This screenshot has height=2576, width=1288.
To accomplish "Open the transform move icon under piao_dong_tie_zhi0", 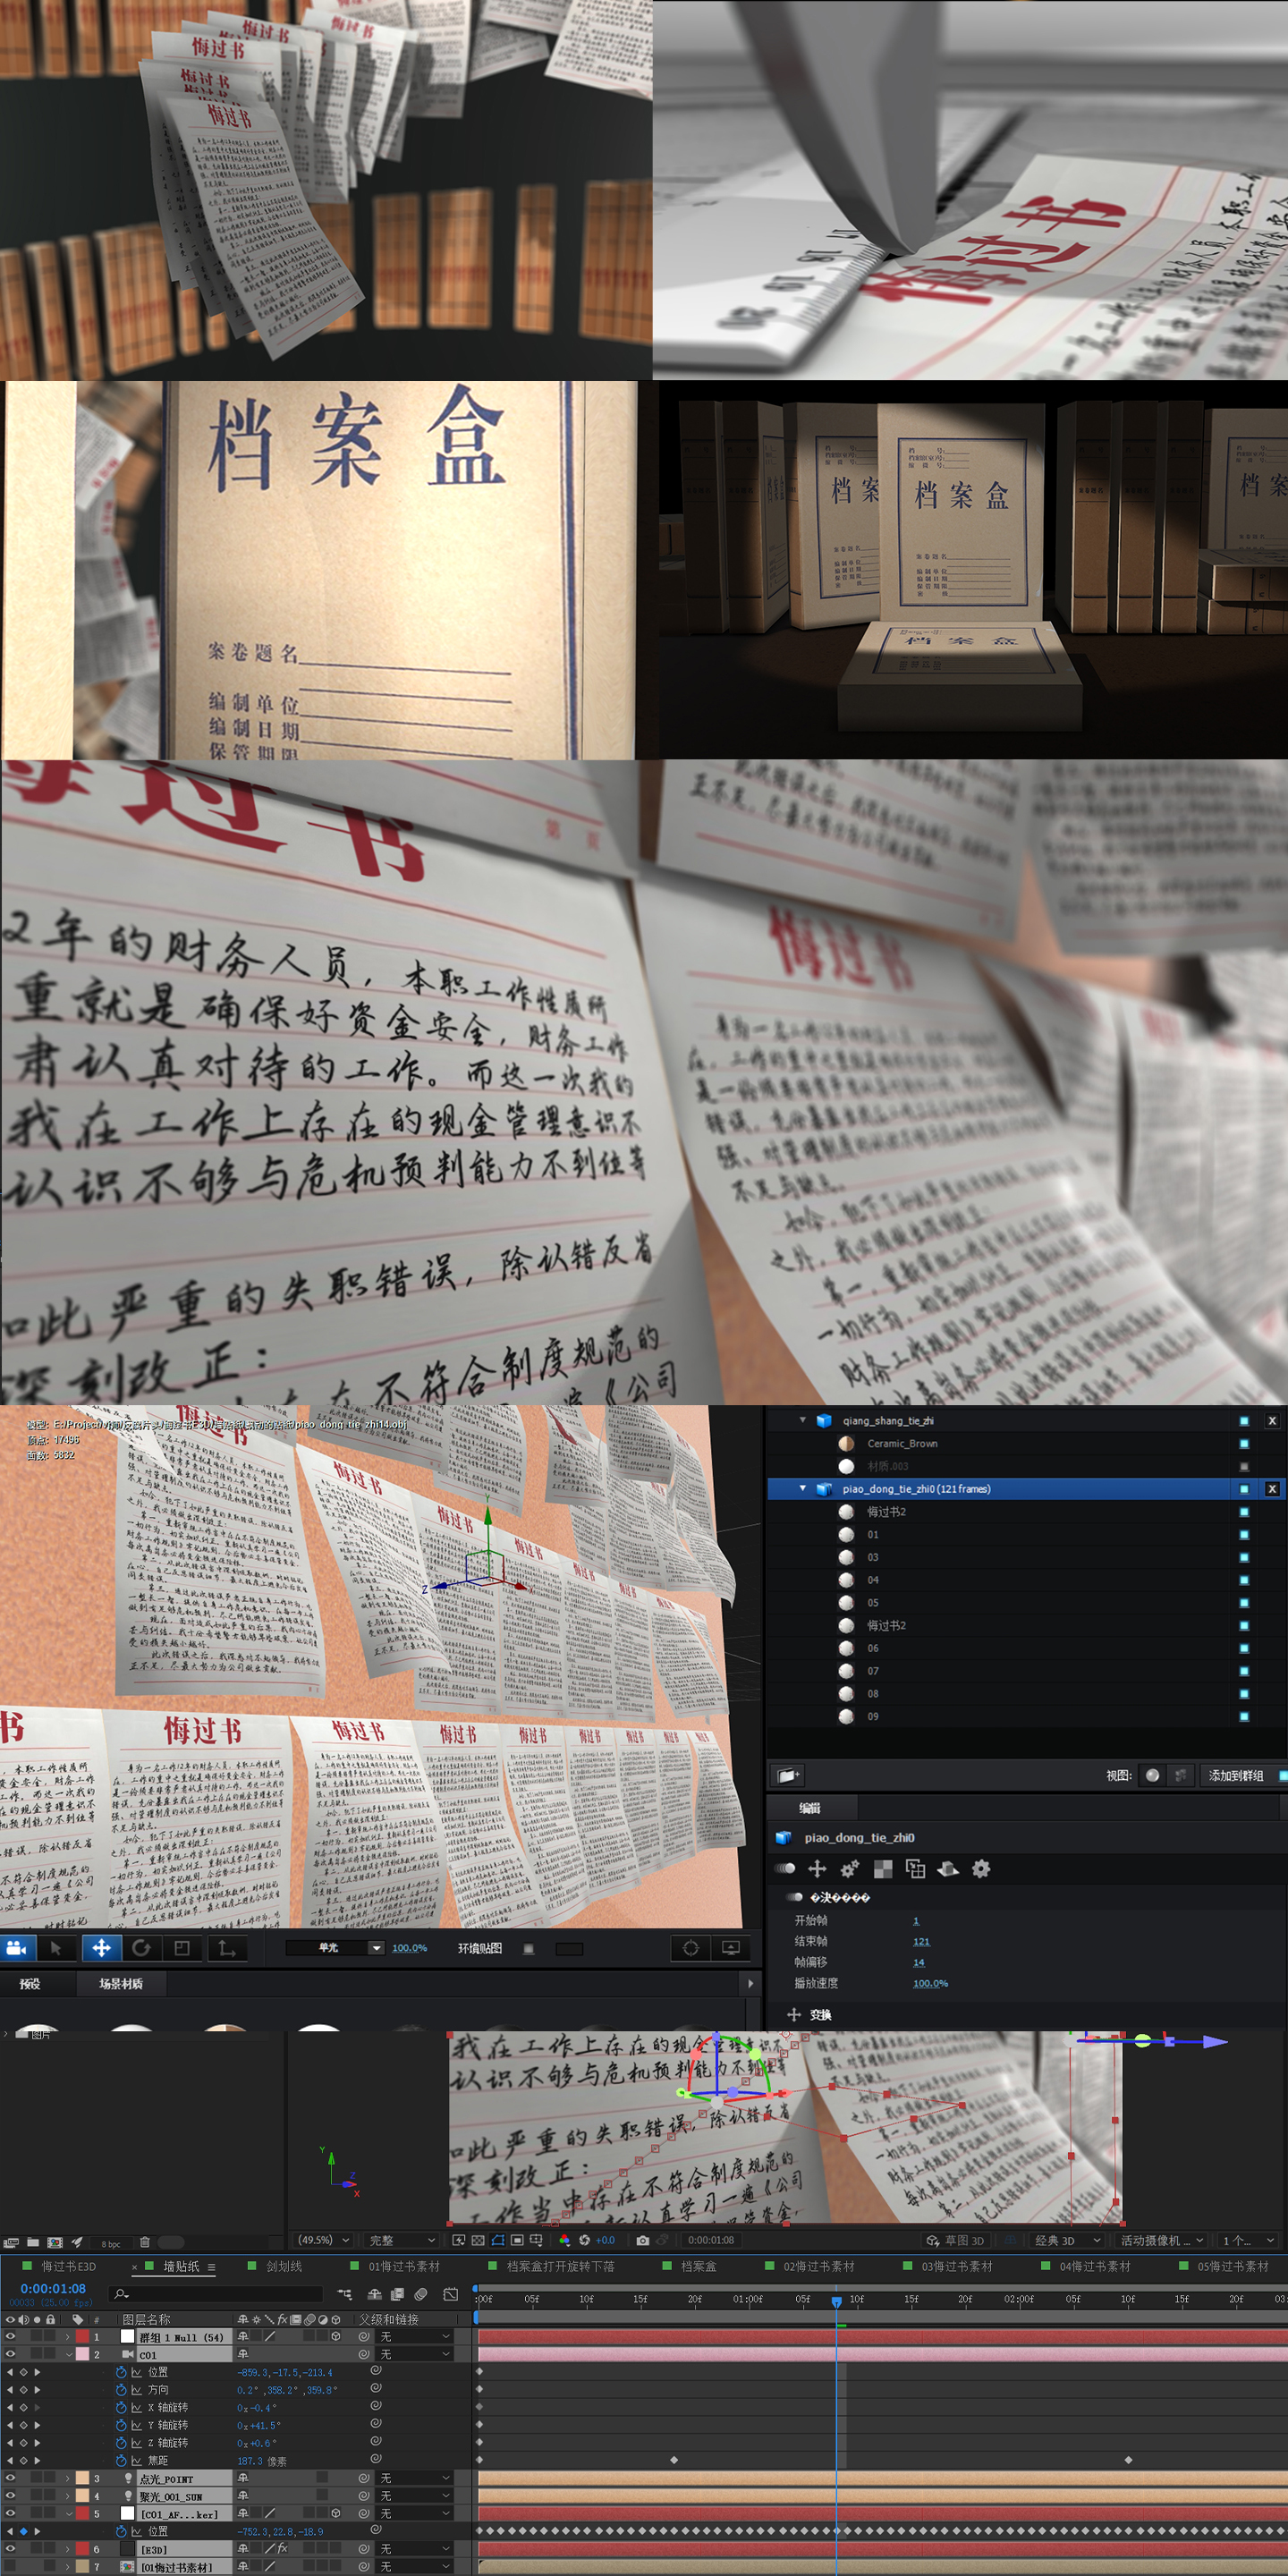I will pos(817,1868).
